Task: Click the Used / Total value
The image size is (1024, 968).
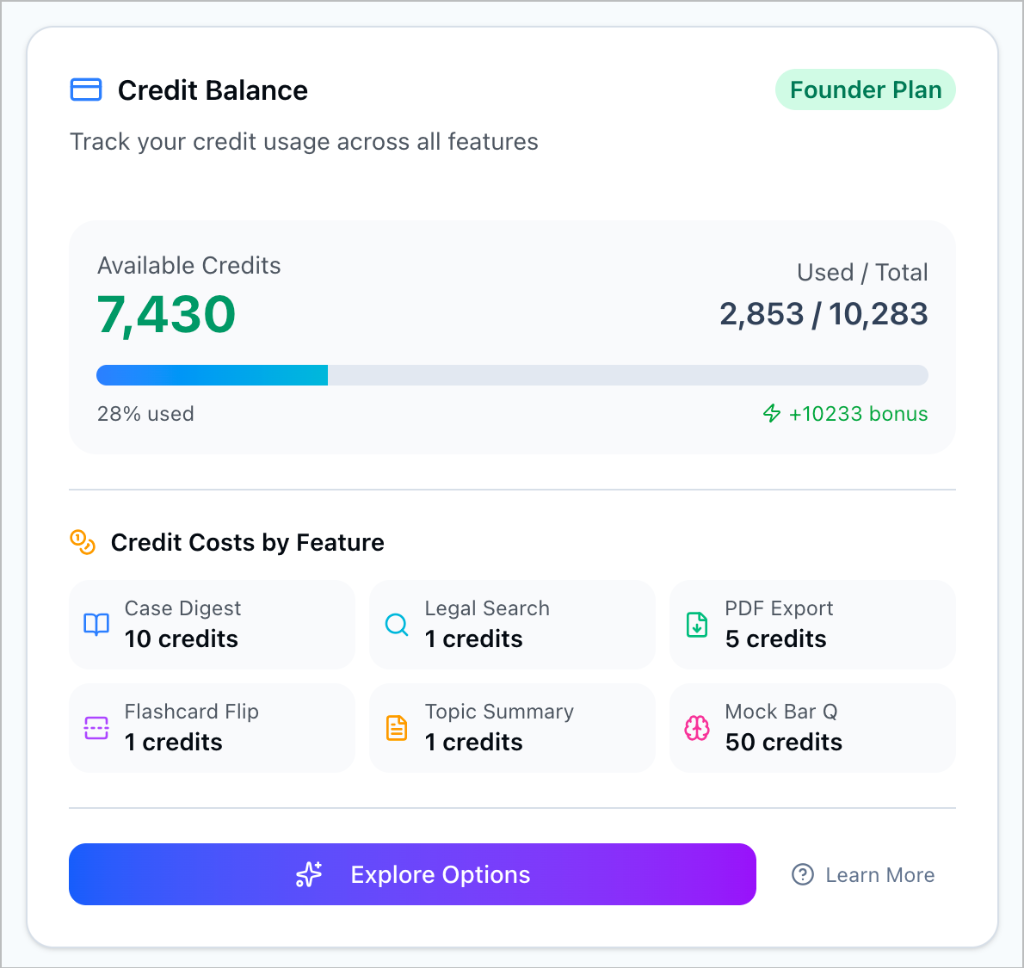Action: (x=823, y=313)
